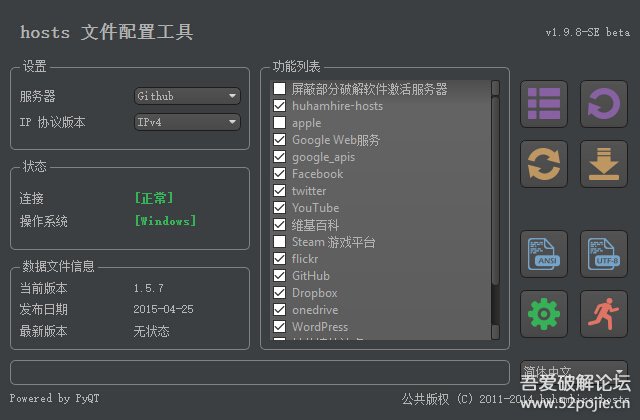Click the purple circular arrow icon

pos(604,104)
